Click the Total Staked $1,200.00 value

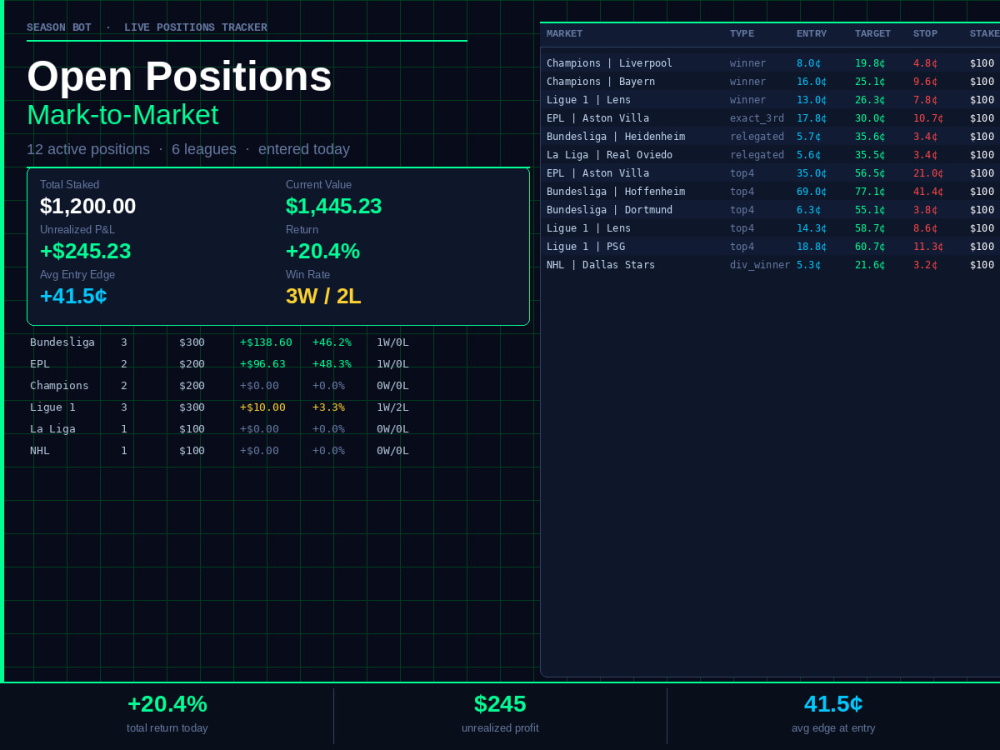(x=87, y=206)
